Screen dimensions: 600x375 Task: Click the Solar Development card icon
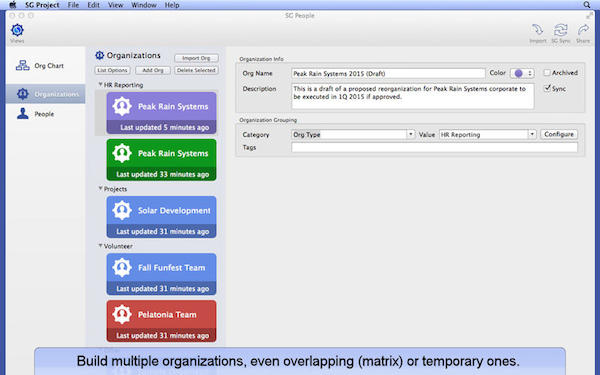coord(122,210)
